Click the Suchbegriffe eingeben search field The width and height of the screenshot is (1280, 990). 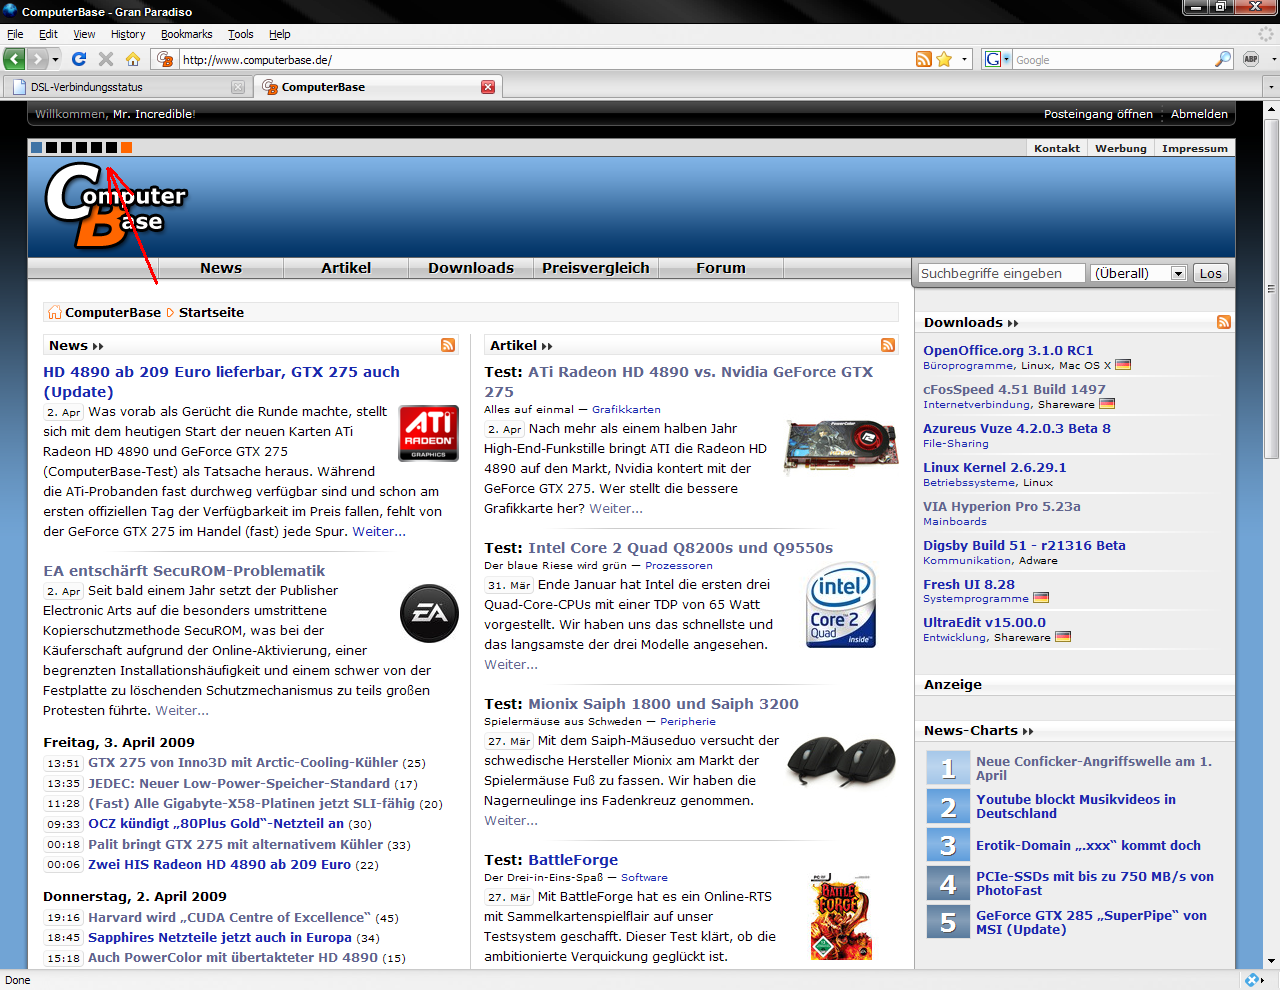pos(1001,273)
